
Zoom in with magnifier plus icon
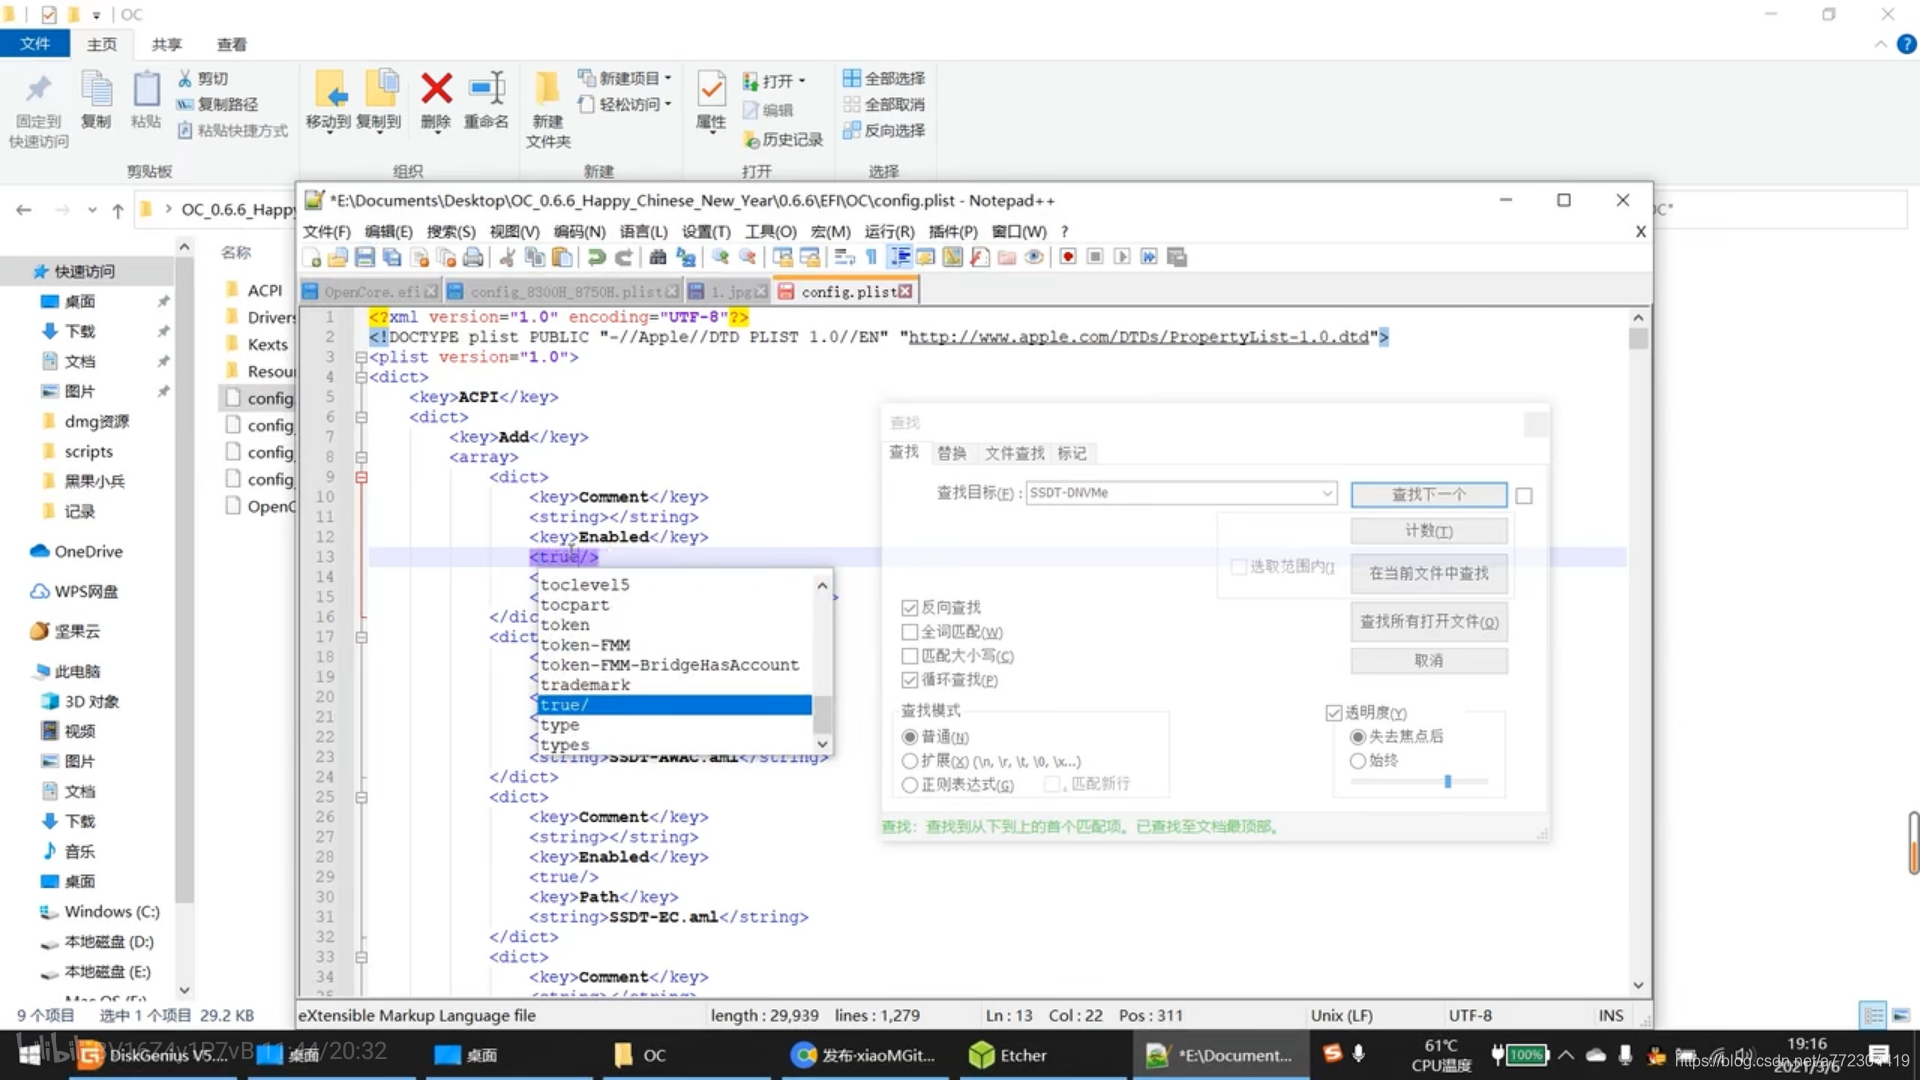(720, 257)
